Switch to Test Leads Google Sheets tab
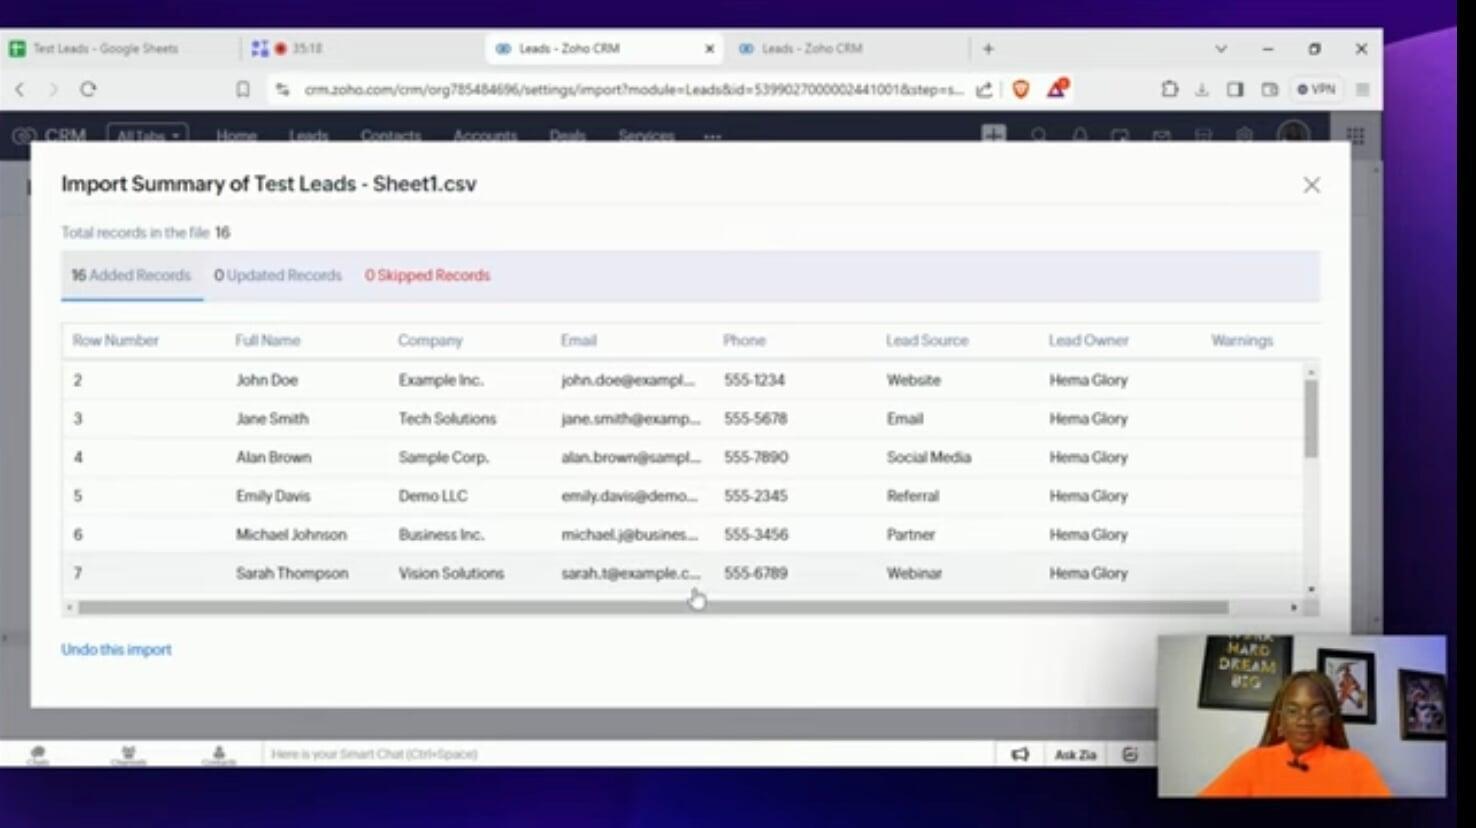The height and width of the screenshot is (828, 1476). pos(105,48)
